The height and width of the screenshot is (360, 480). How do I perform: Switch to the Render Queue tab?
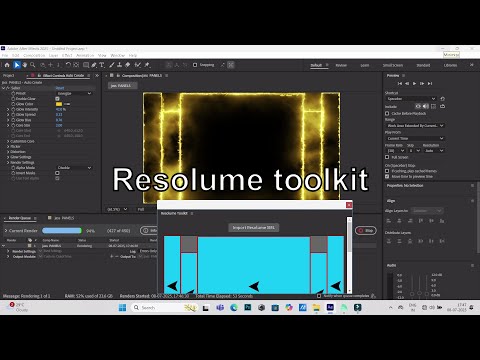pos(19,218)
